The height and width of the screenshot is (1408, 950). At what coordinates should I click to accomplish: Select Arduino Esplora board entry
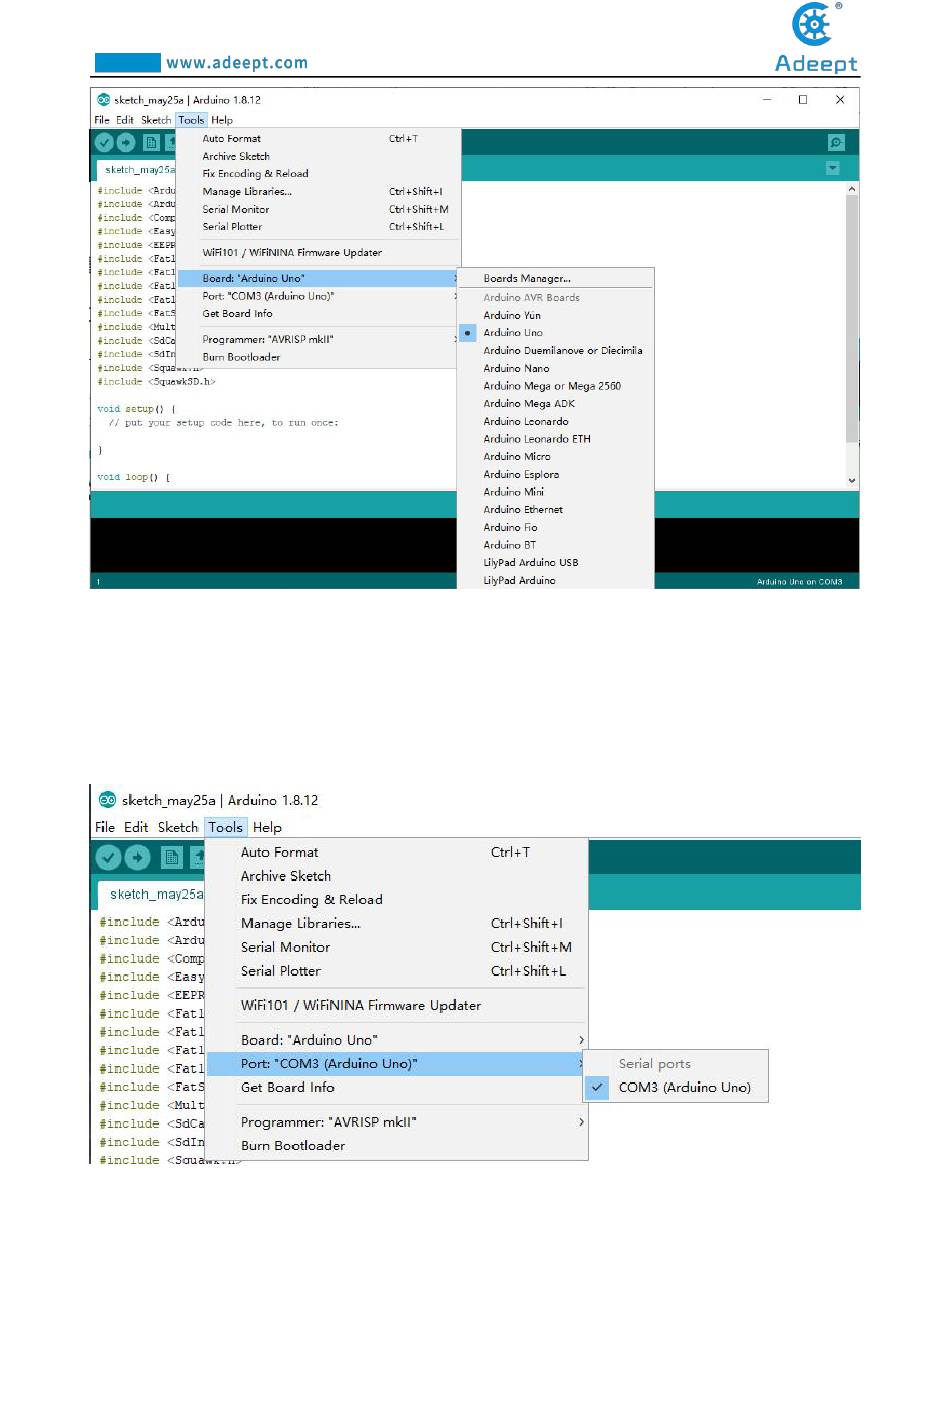[521, 475]
